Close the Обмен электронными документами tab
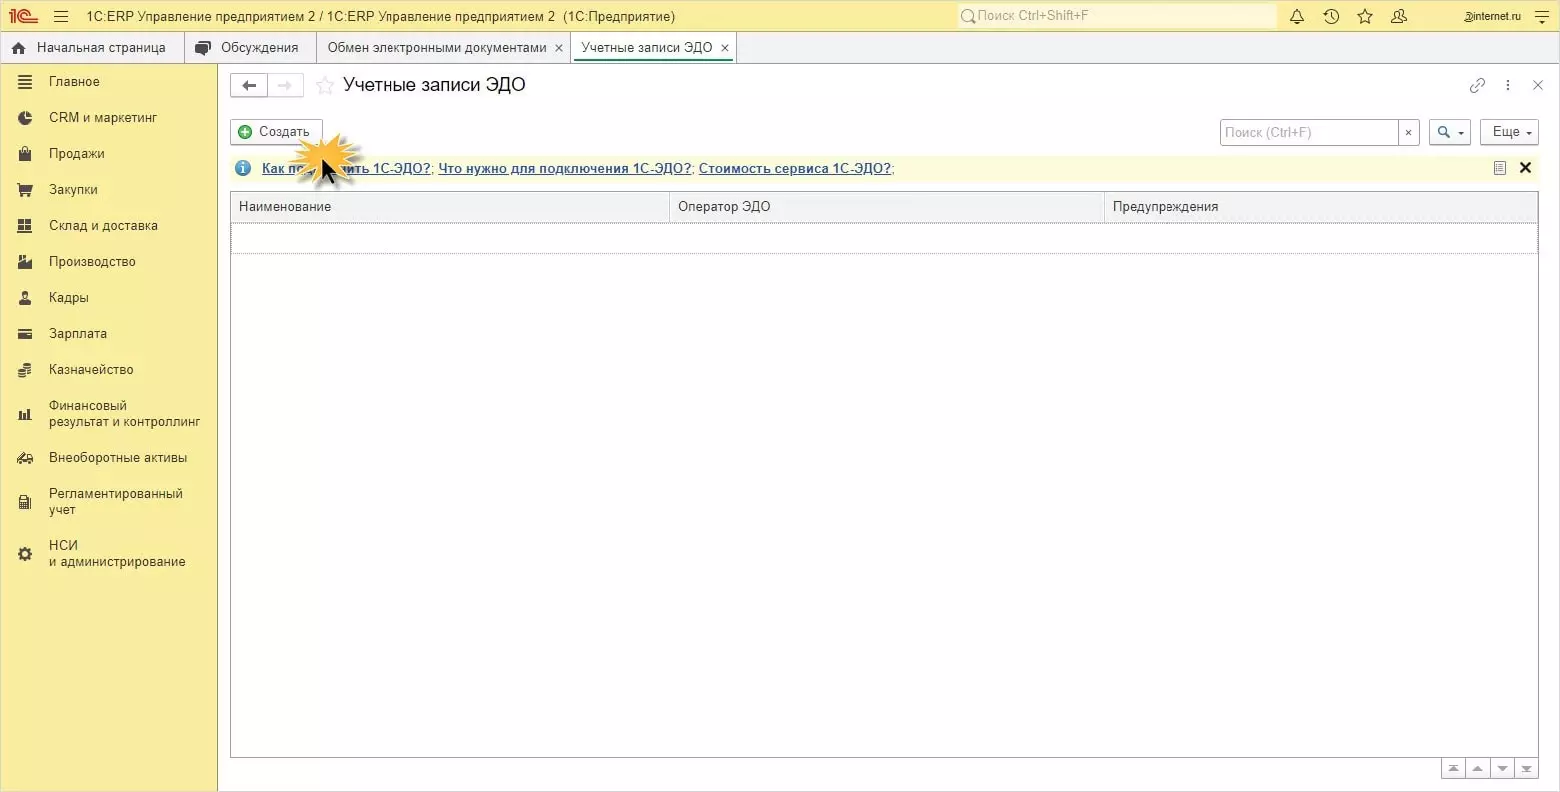This screenshot has width=1560, height=792. pyautogui.click(x=559, y=48)
